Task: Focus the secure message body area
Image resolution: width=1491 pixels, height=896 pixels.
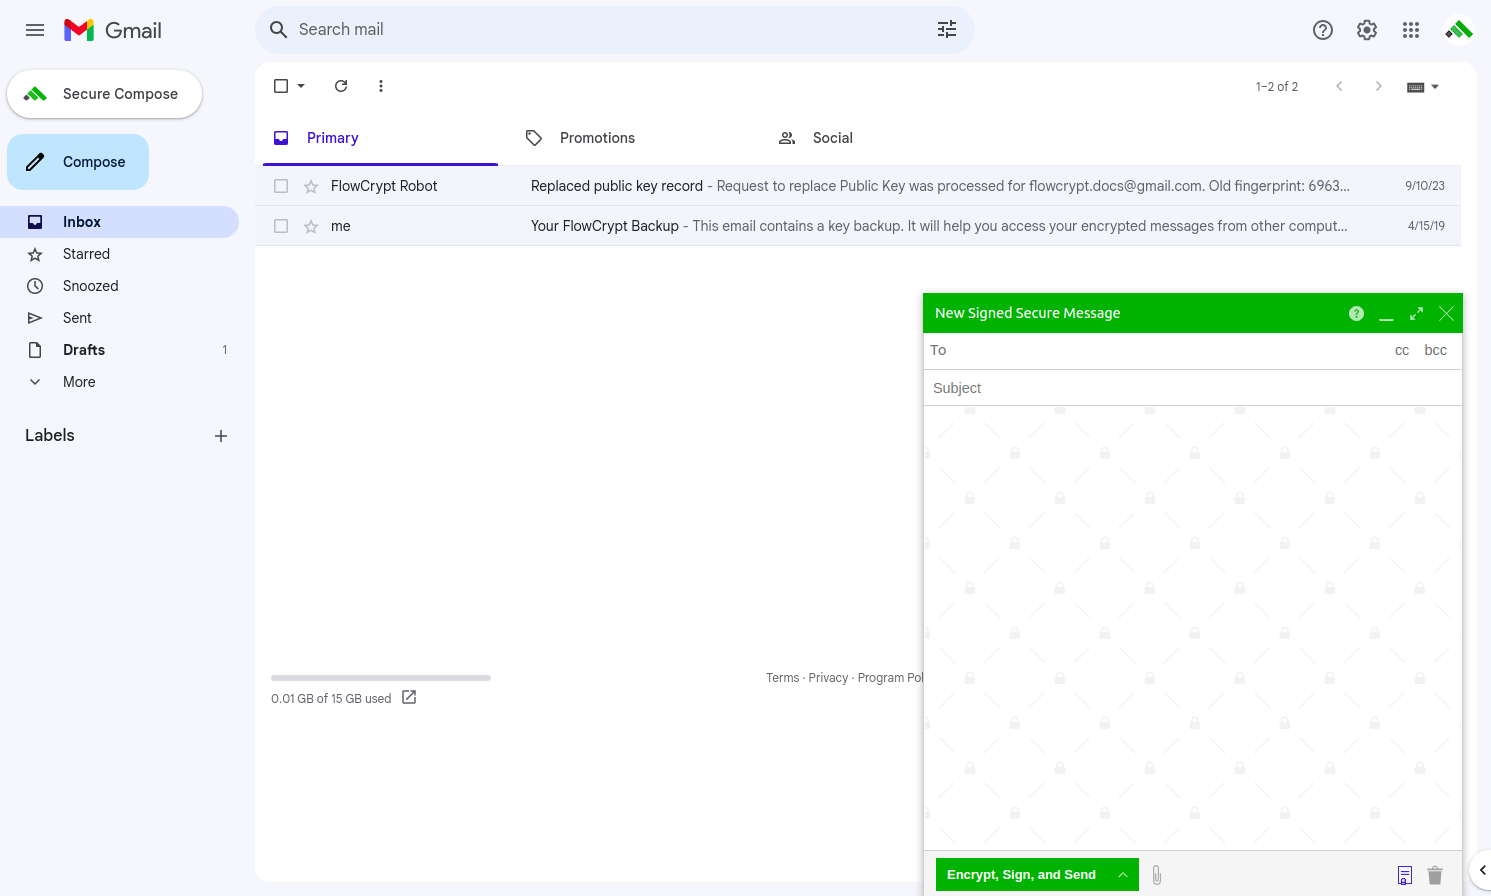Action: coord(1193,628)
